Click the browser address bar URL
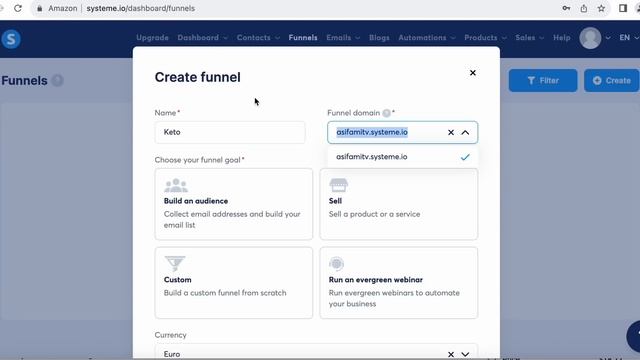Screen dimensions: 640x360 pos(140,8)
